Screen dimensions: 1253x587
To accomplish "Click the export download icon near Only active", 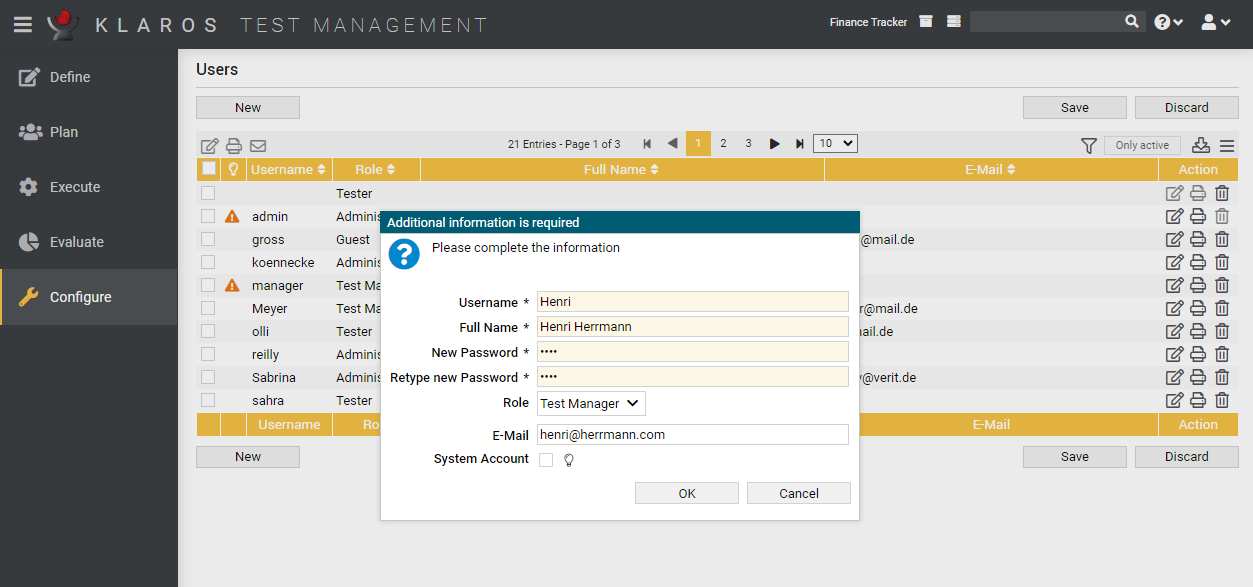I will pyautogui.click(x=1201, y=145).
